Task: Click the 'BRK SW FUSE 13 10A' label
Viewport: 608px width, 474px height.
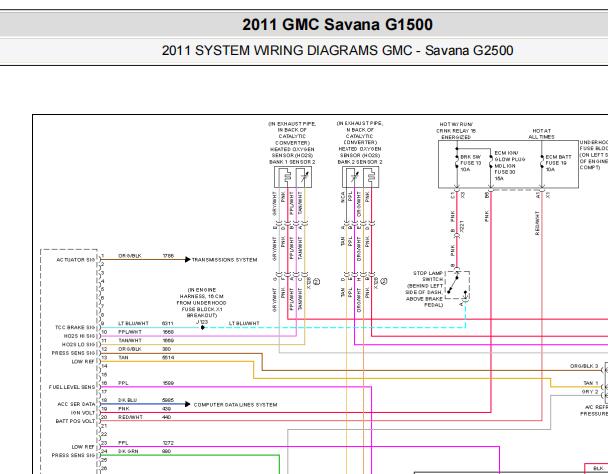Action: 470,163
